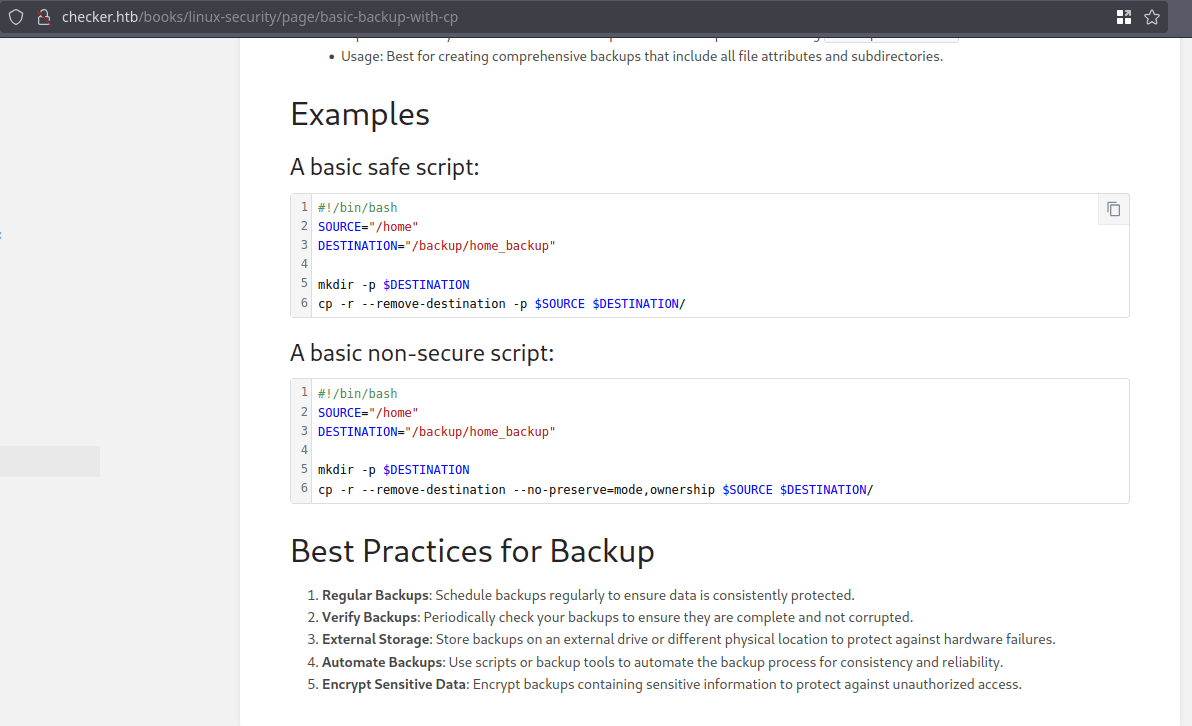Click the DESTINATION assignment line in the safe script

(x=436, y=245)
